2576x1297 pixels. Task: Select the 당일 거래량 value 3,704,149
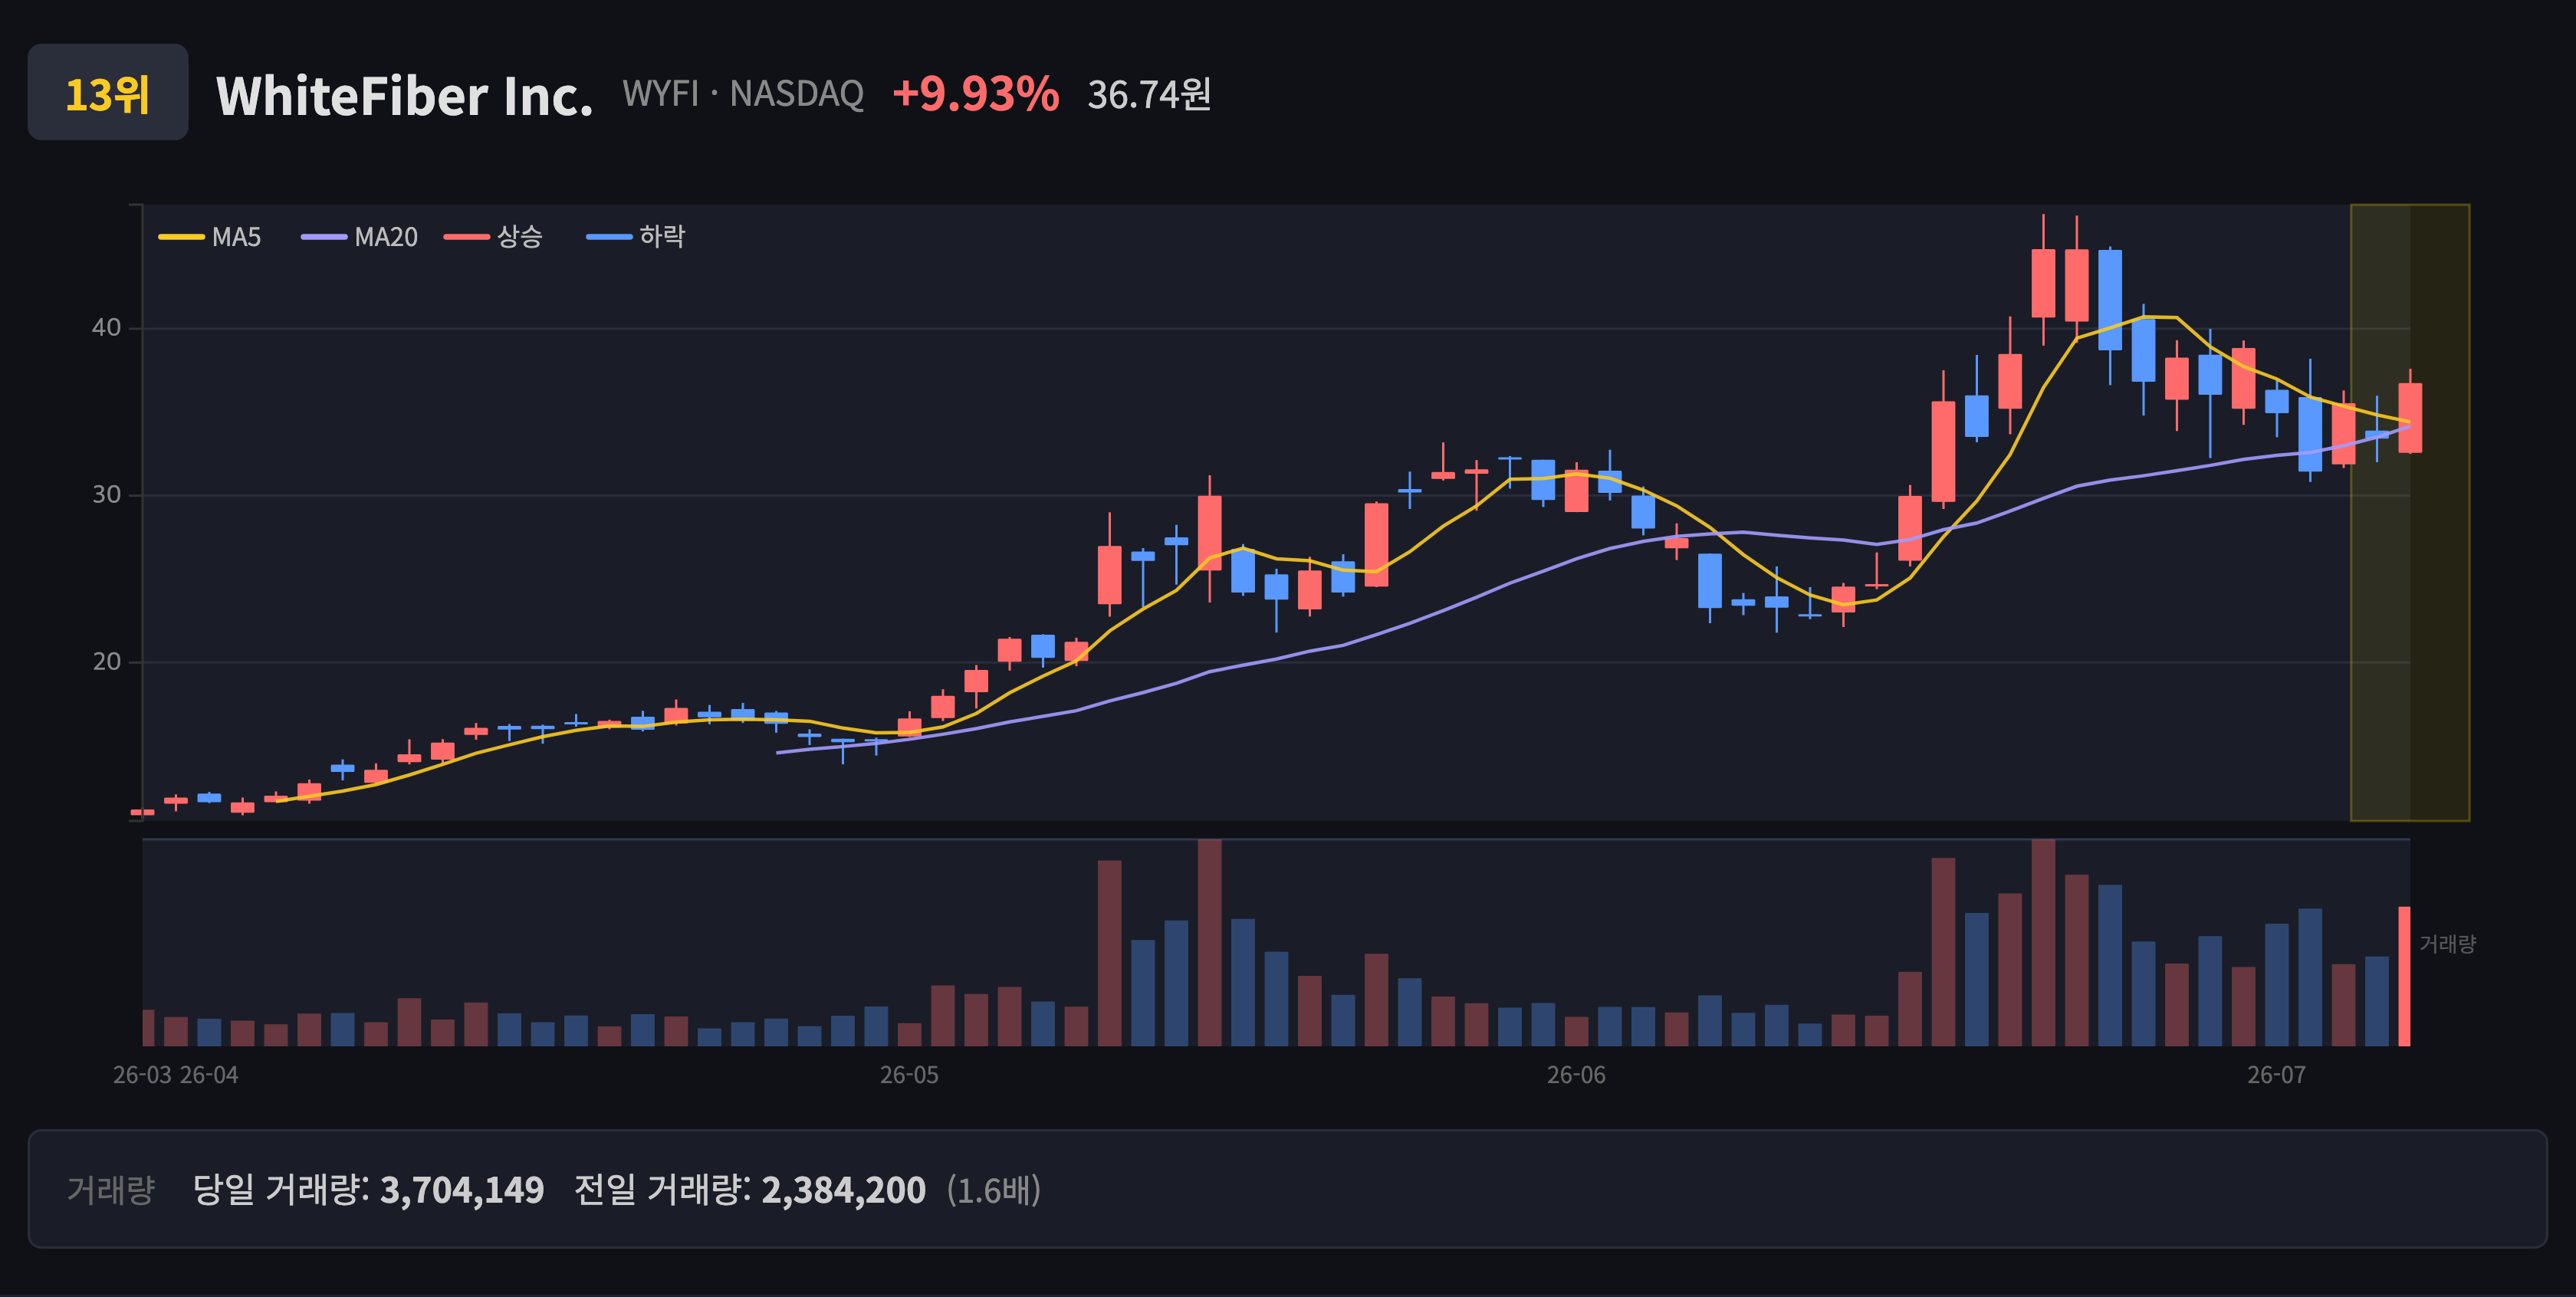tap(462, 1190)
